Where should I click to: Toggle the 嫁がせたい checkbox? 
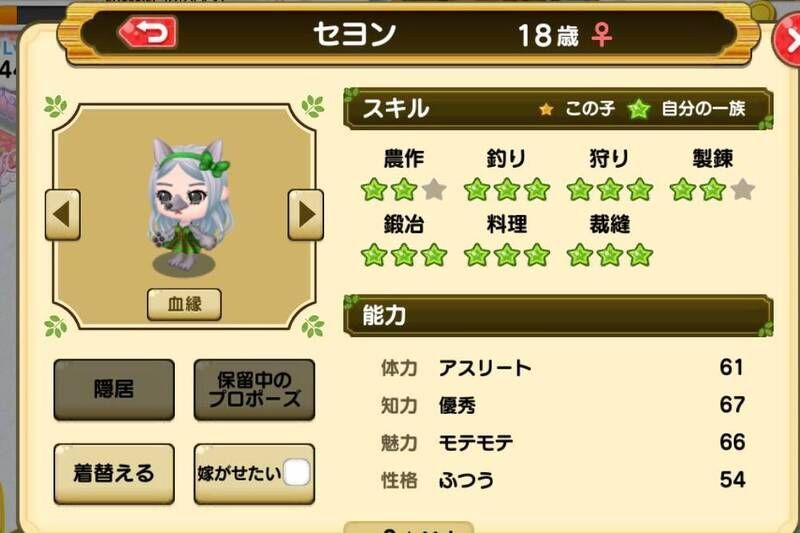coord(296,472)
